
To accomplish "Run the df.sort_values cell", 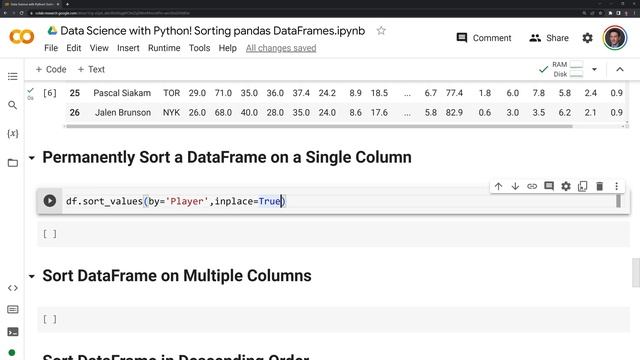I will [50, 201].
